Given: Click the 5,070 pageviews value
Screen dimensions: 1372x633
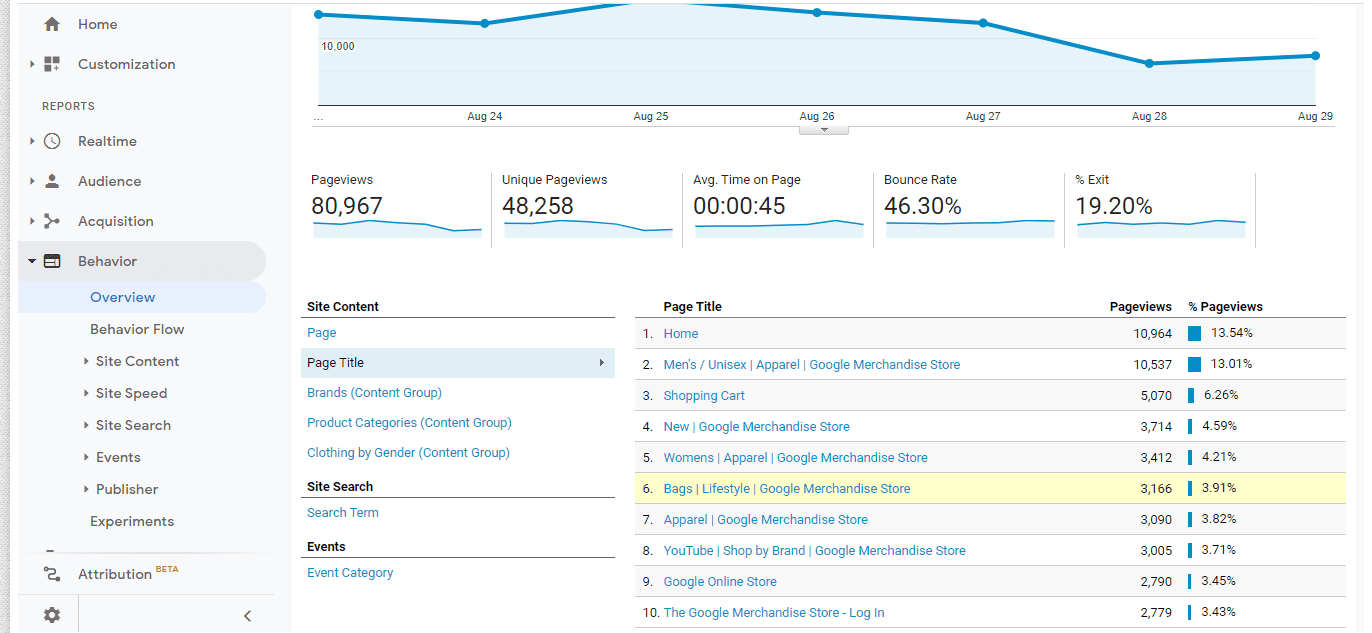Looking at the screenshot, I should (1157, 395).
